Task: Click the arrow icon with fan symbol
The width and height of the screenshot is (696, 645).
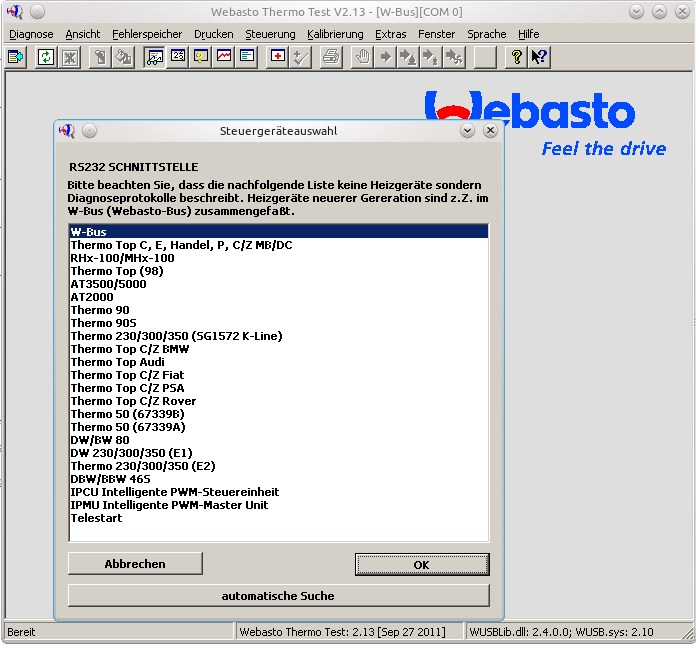Action: 454,57
